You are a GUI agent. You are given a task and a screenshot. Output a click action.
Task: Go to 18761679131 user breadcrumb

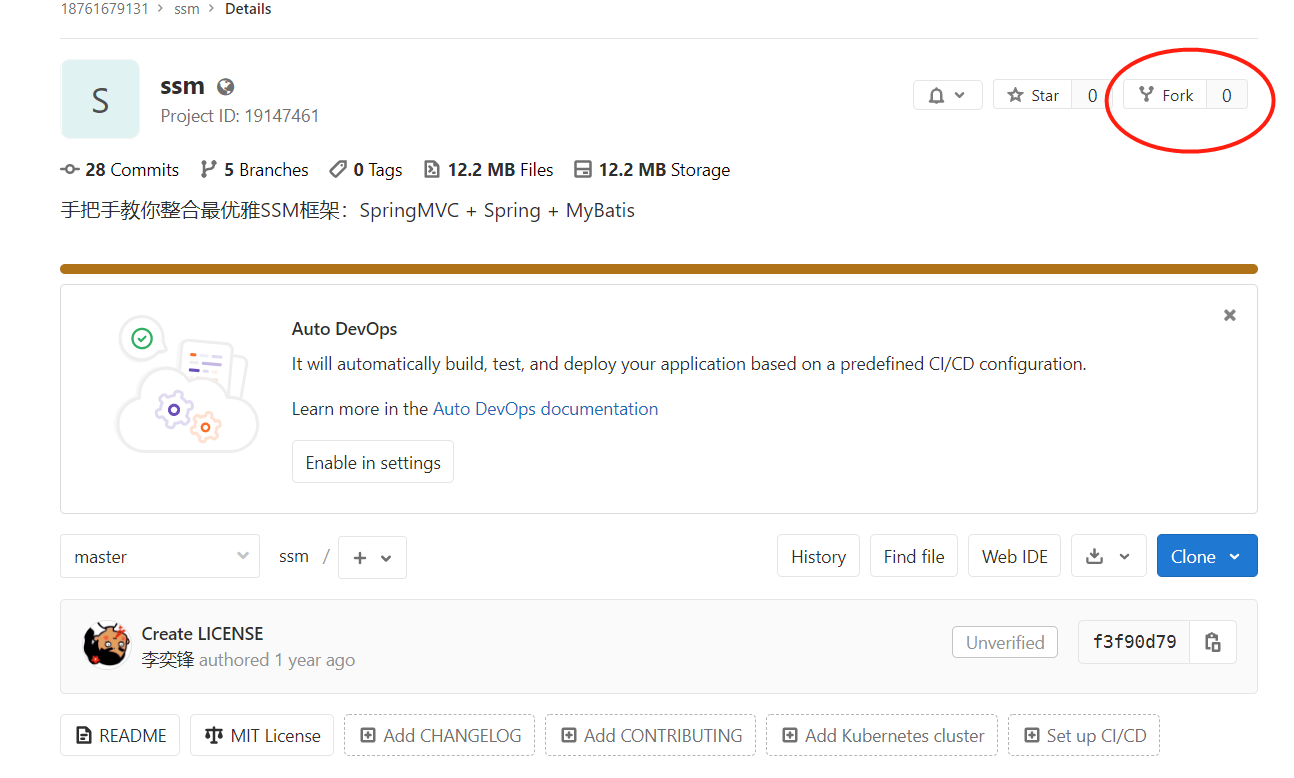pos(105,9)
